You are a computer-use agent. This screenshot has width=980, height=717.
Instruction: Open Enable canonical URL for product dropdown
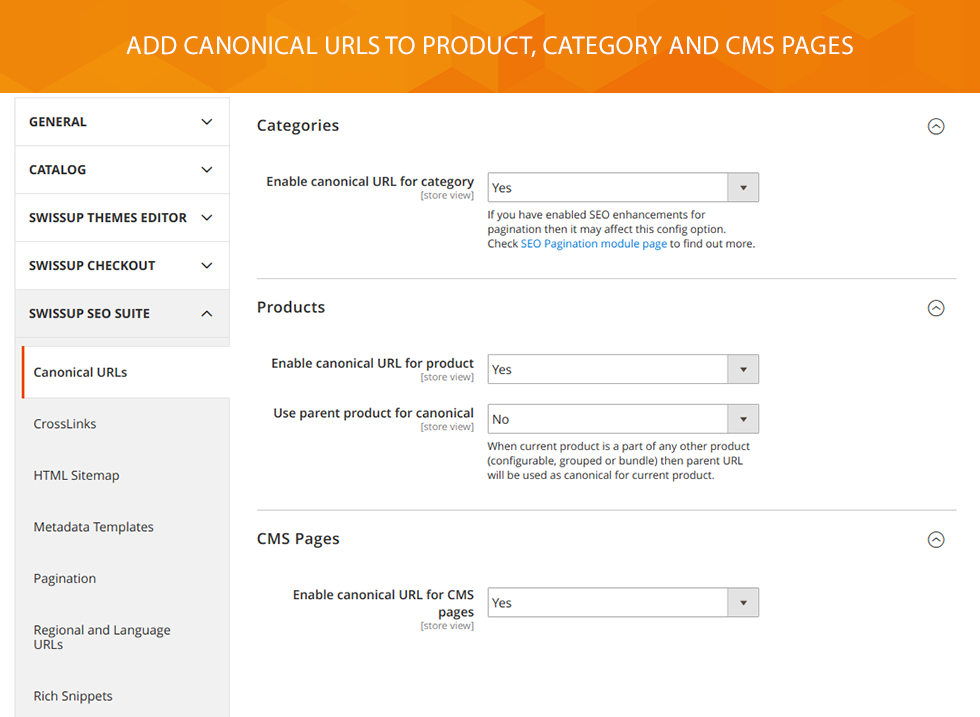tap(623, 369)
